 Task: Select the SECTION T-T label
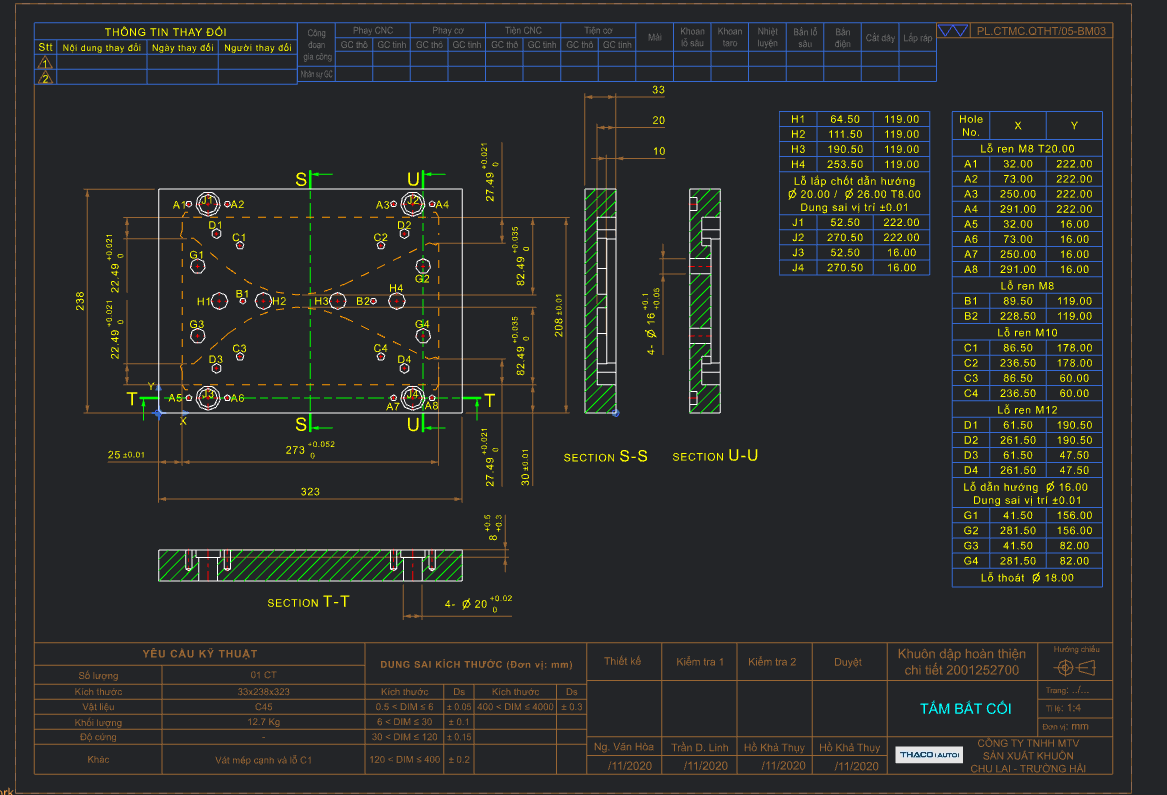pos(308,603)
